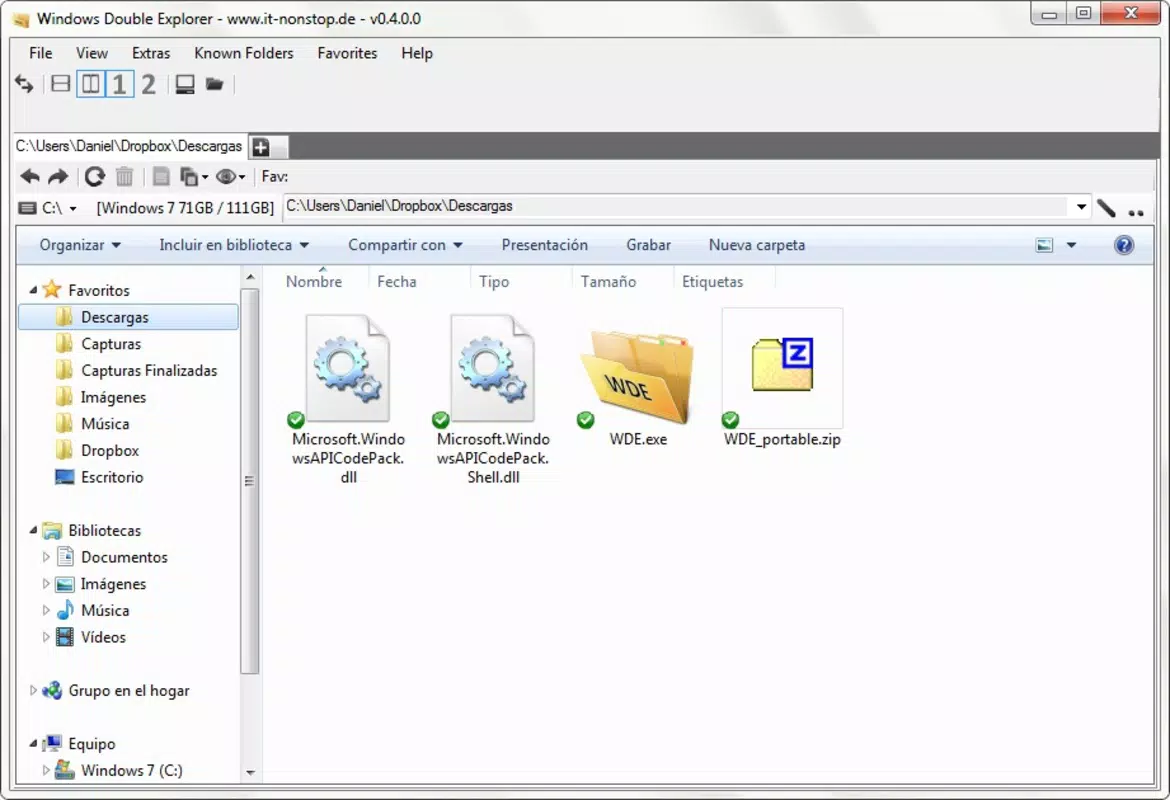Screen dimensions: 1170x800
Task: Click the trash delete icon
Action: tap(125, 177)
